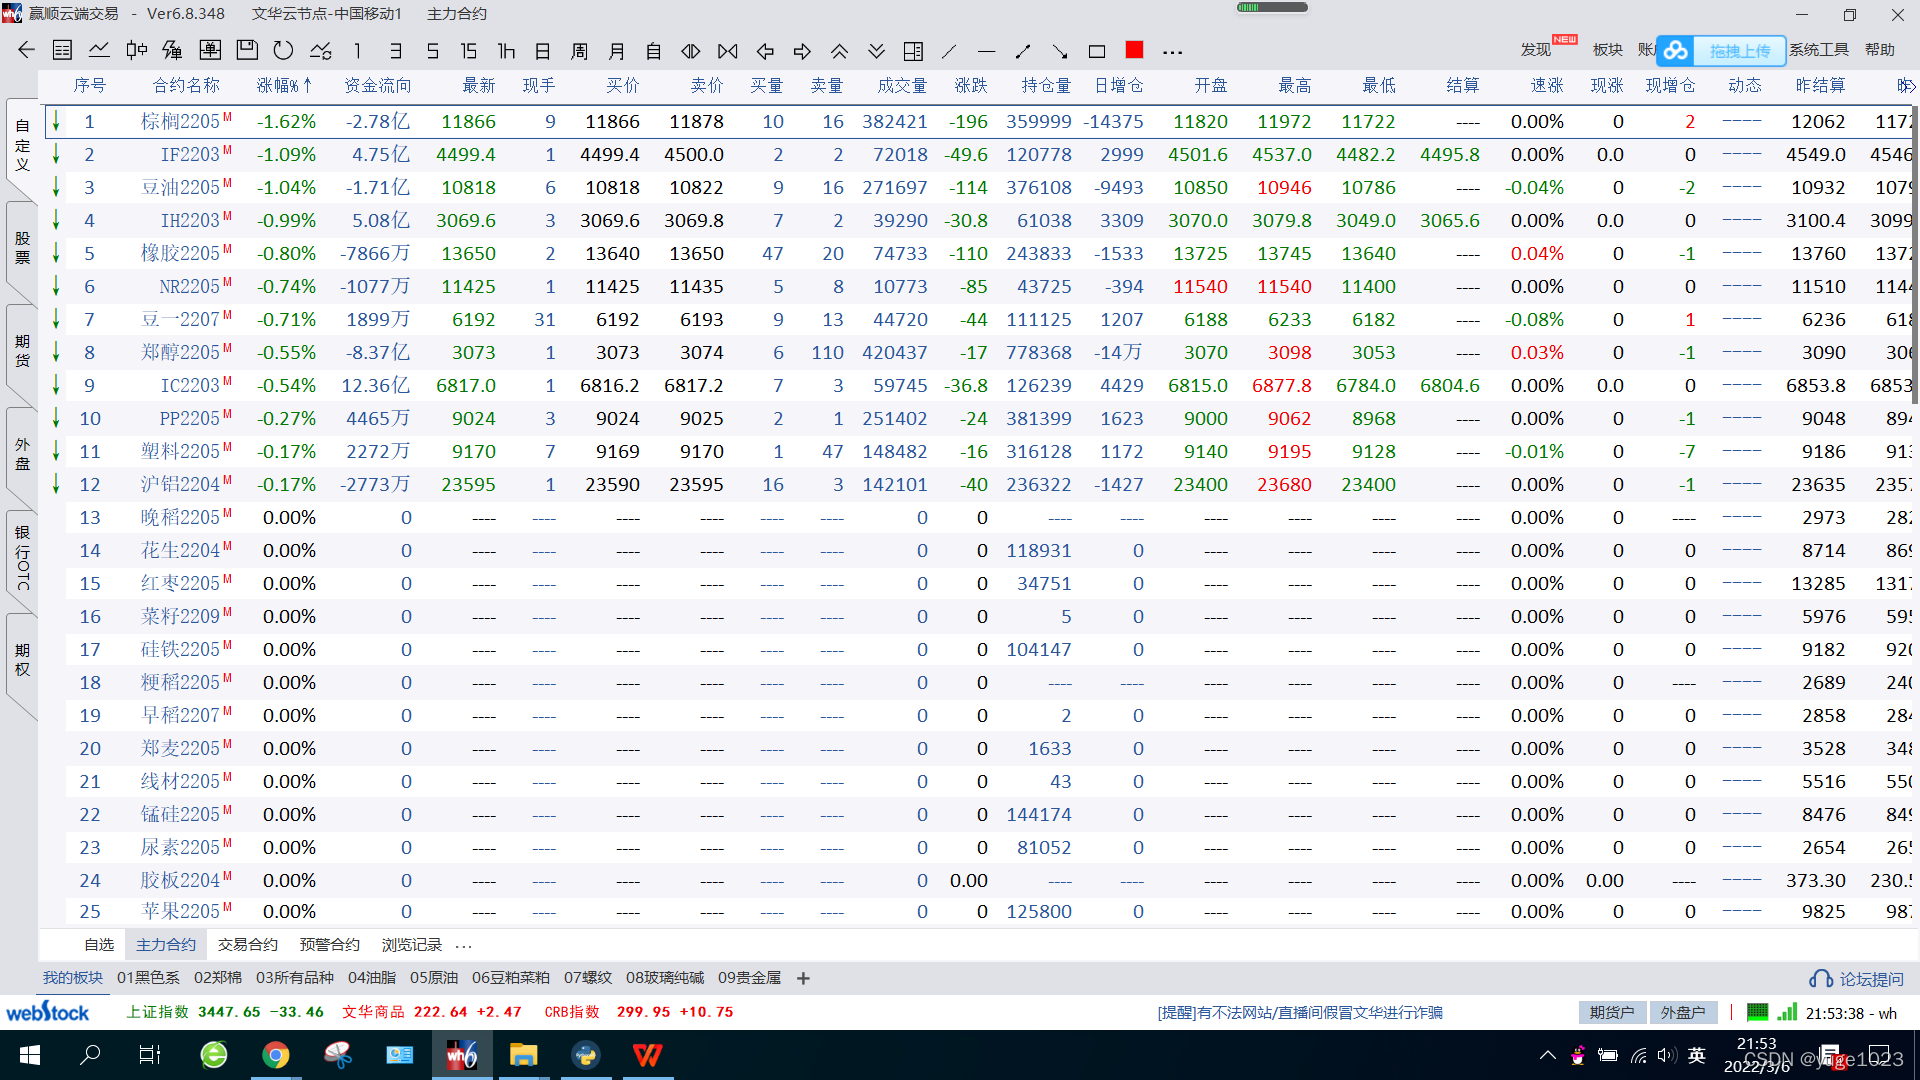Viewport: 1920px width, 1080px height.
Task: Open the three-dots more tools menu
Action: coord(1173,51)
